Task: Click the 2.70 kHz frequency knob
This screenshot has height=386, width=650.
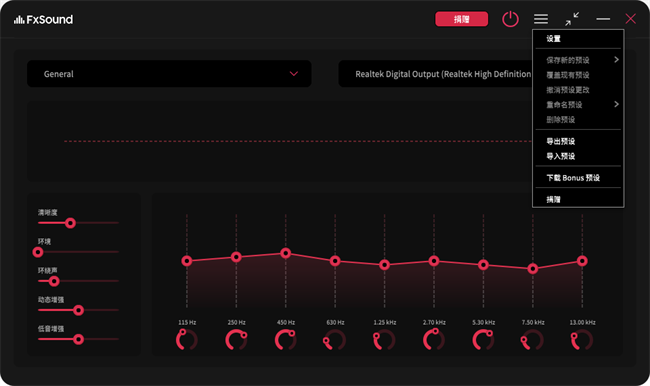Action: [x=434, y=340]
